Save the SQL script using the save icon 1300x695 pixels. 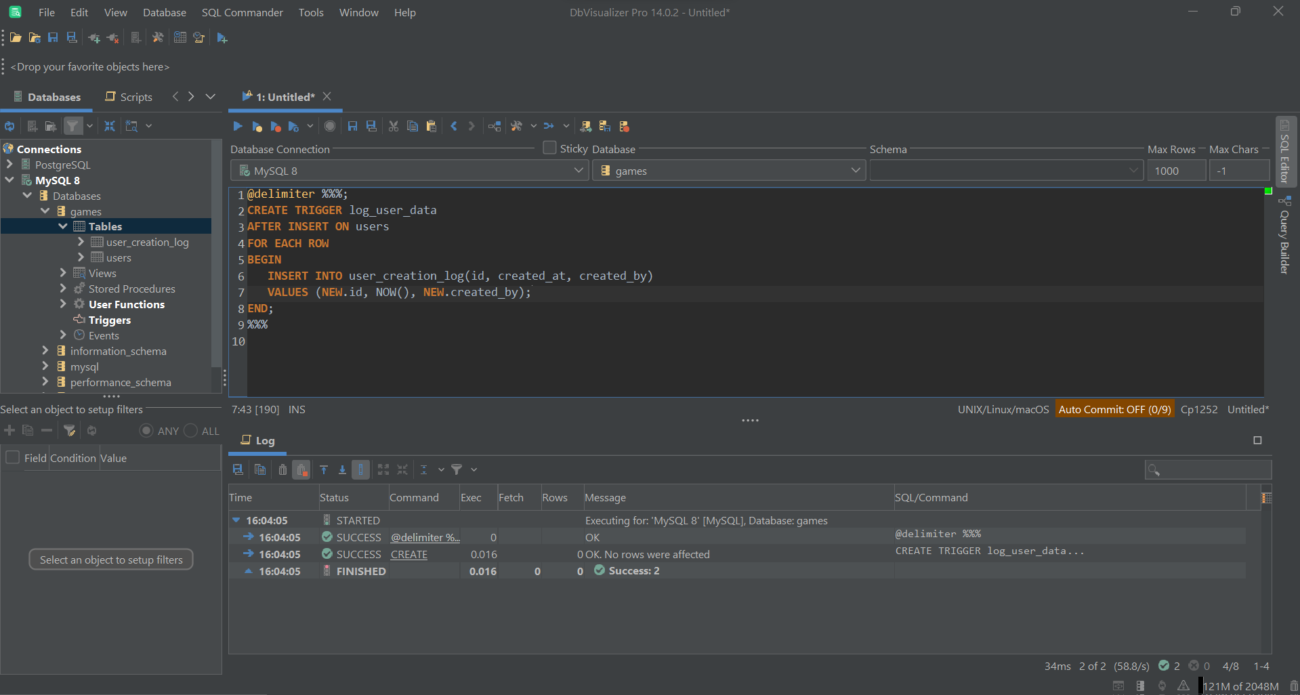pos(351,125)
